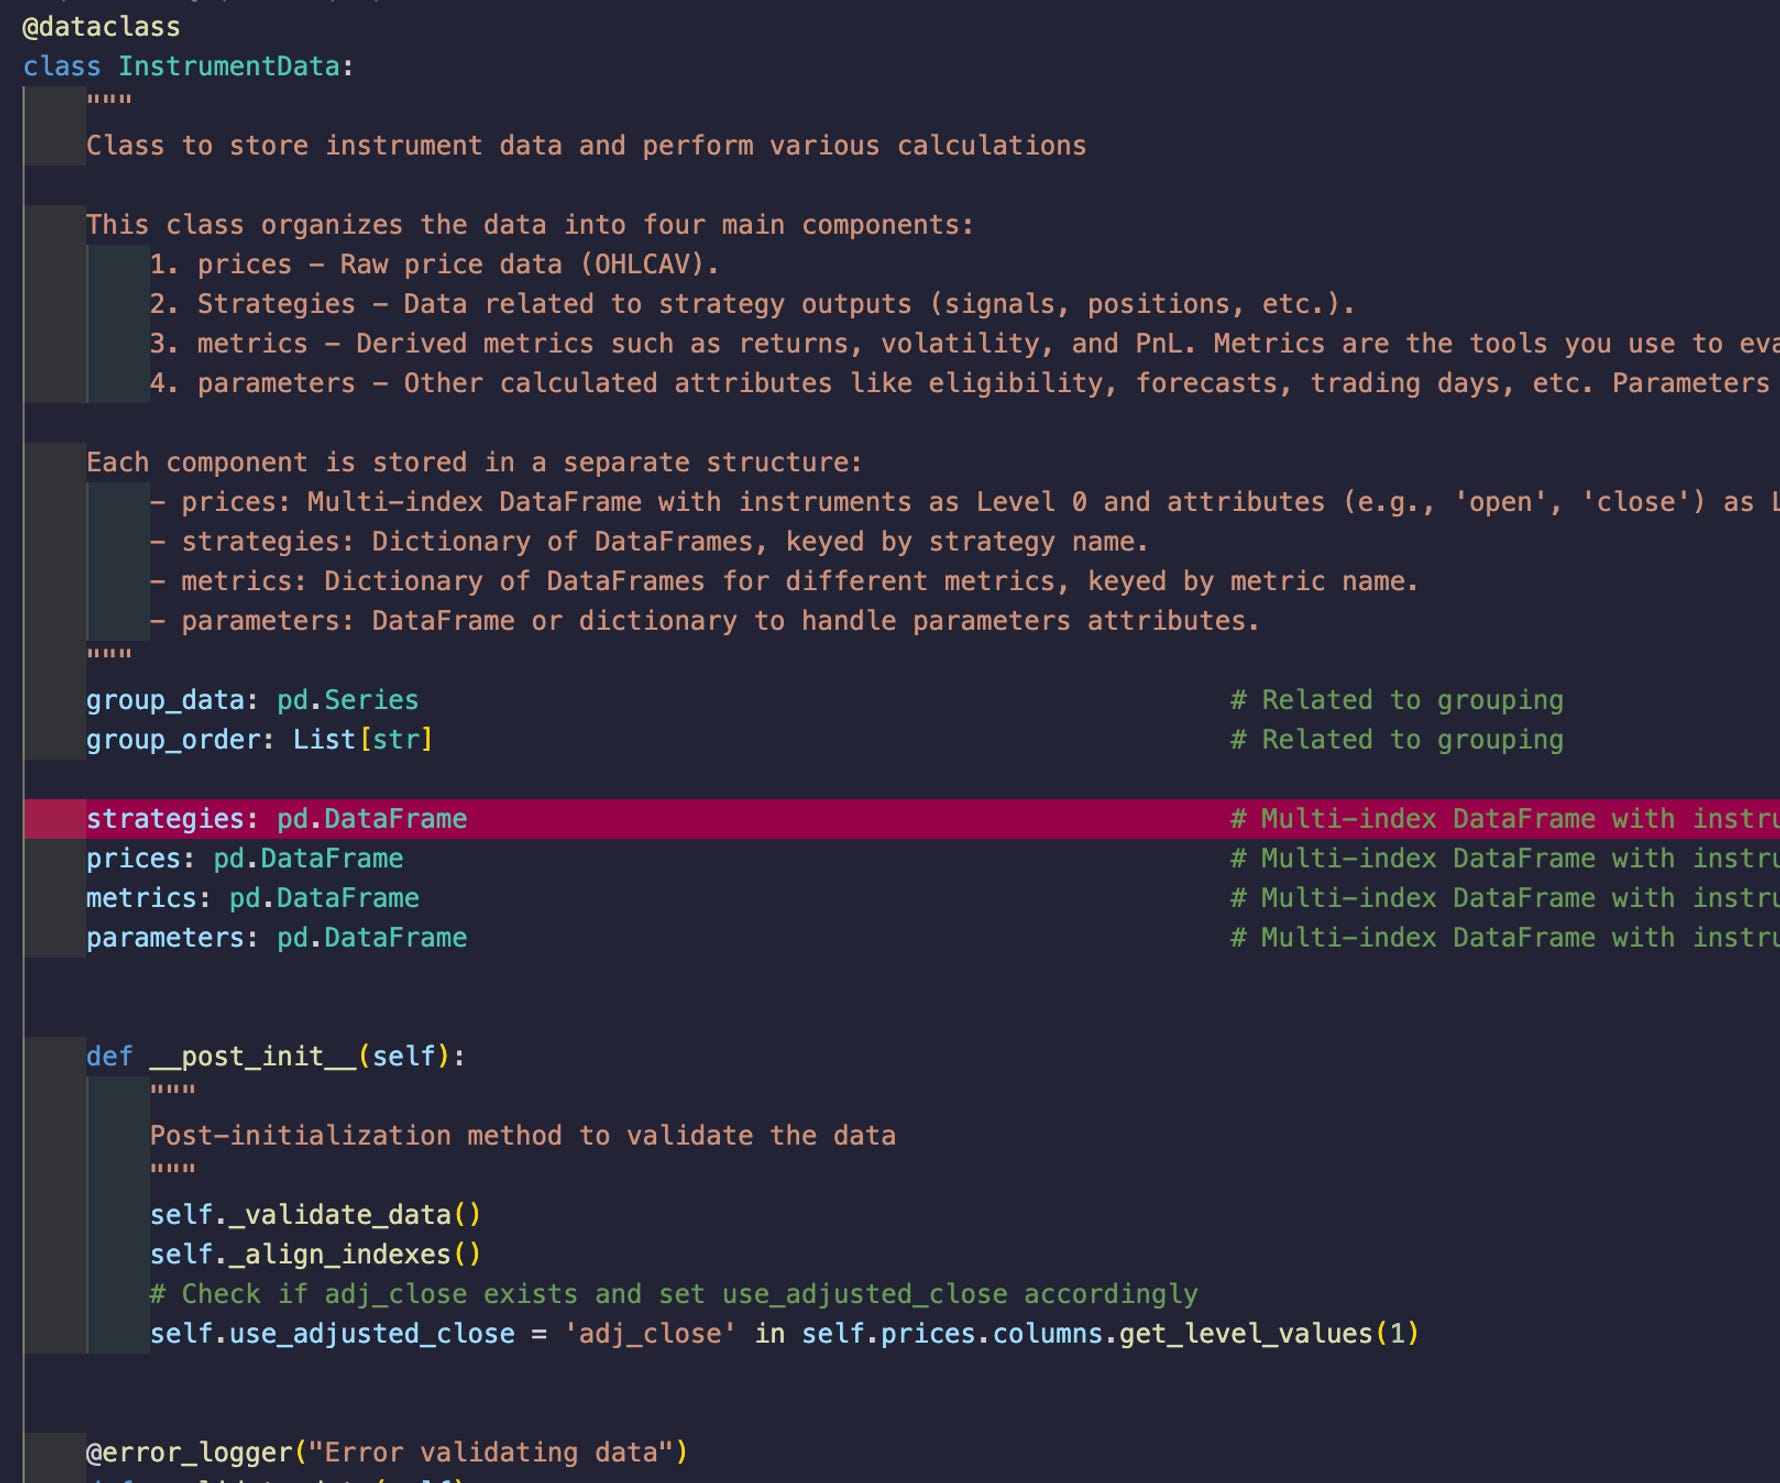Viewport: 1780px width, 1483px height.
Task: Click the pd.Series type annotation
Action: [x=348, y=700]
